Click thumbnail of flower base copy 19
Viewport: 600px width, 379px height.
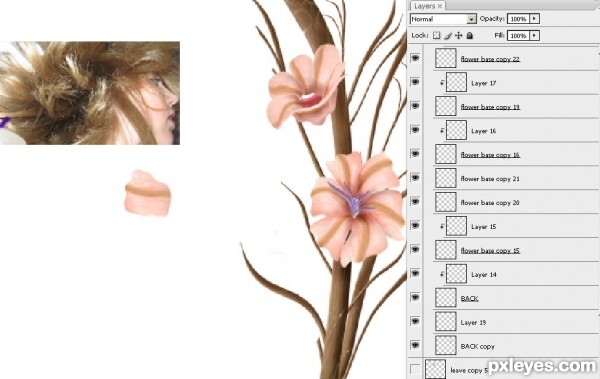pyautogui.click(x=446, y=106)
